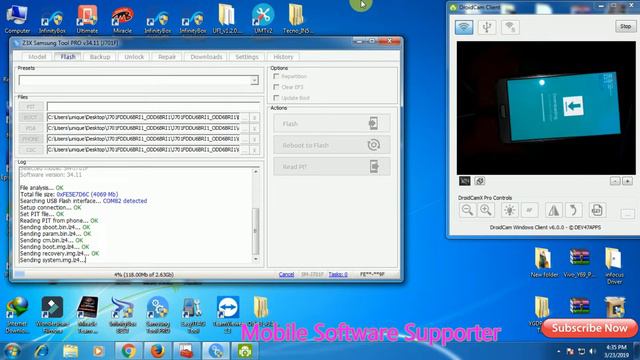Click the plus button below DroidCam preview
This screenshot has height=360, width=640.
(x=627, y=181)
